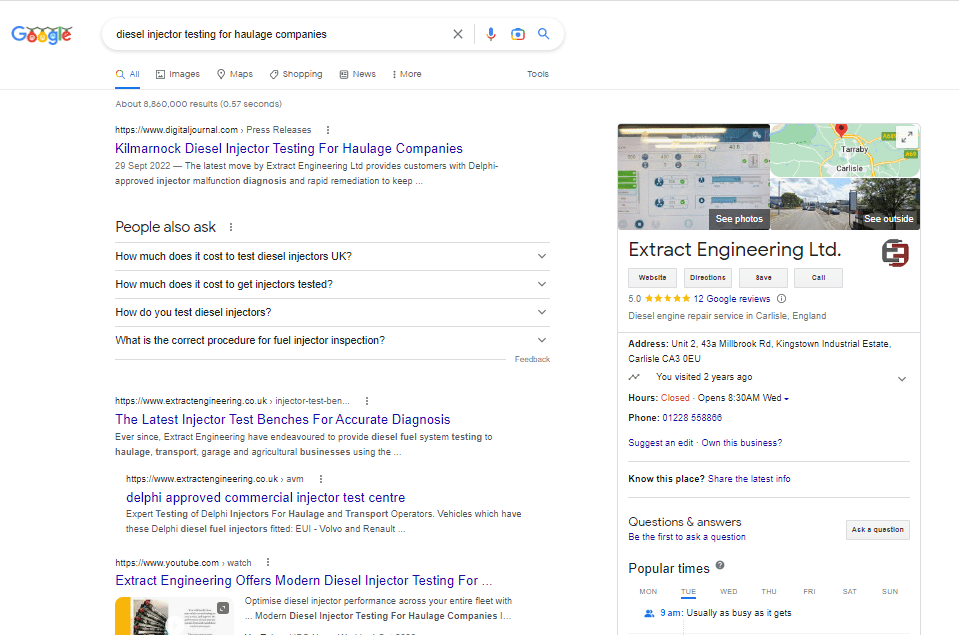959x635 pixels.
Task: Select TUE in Popular times
Action: tap(688, 592)
